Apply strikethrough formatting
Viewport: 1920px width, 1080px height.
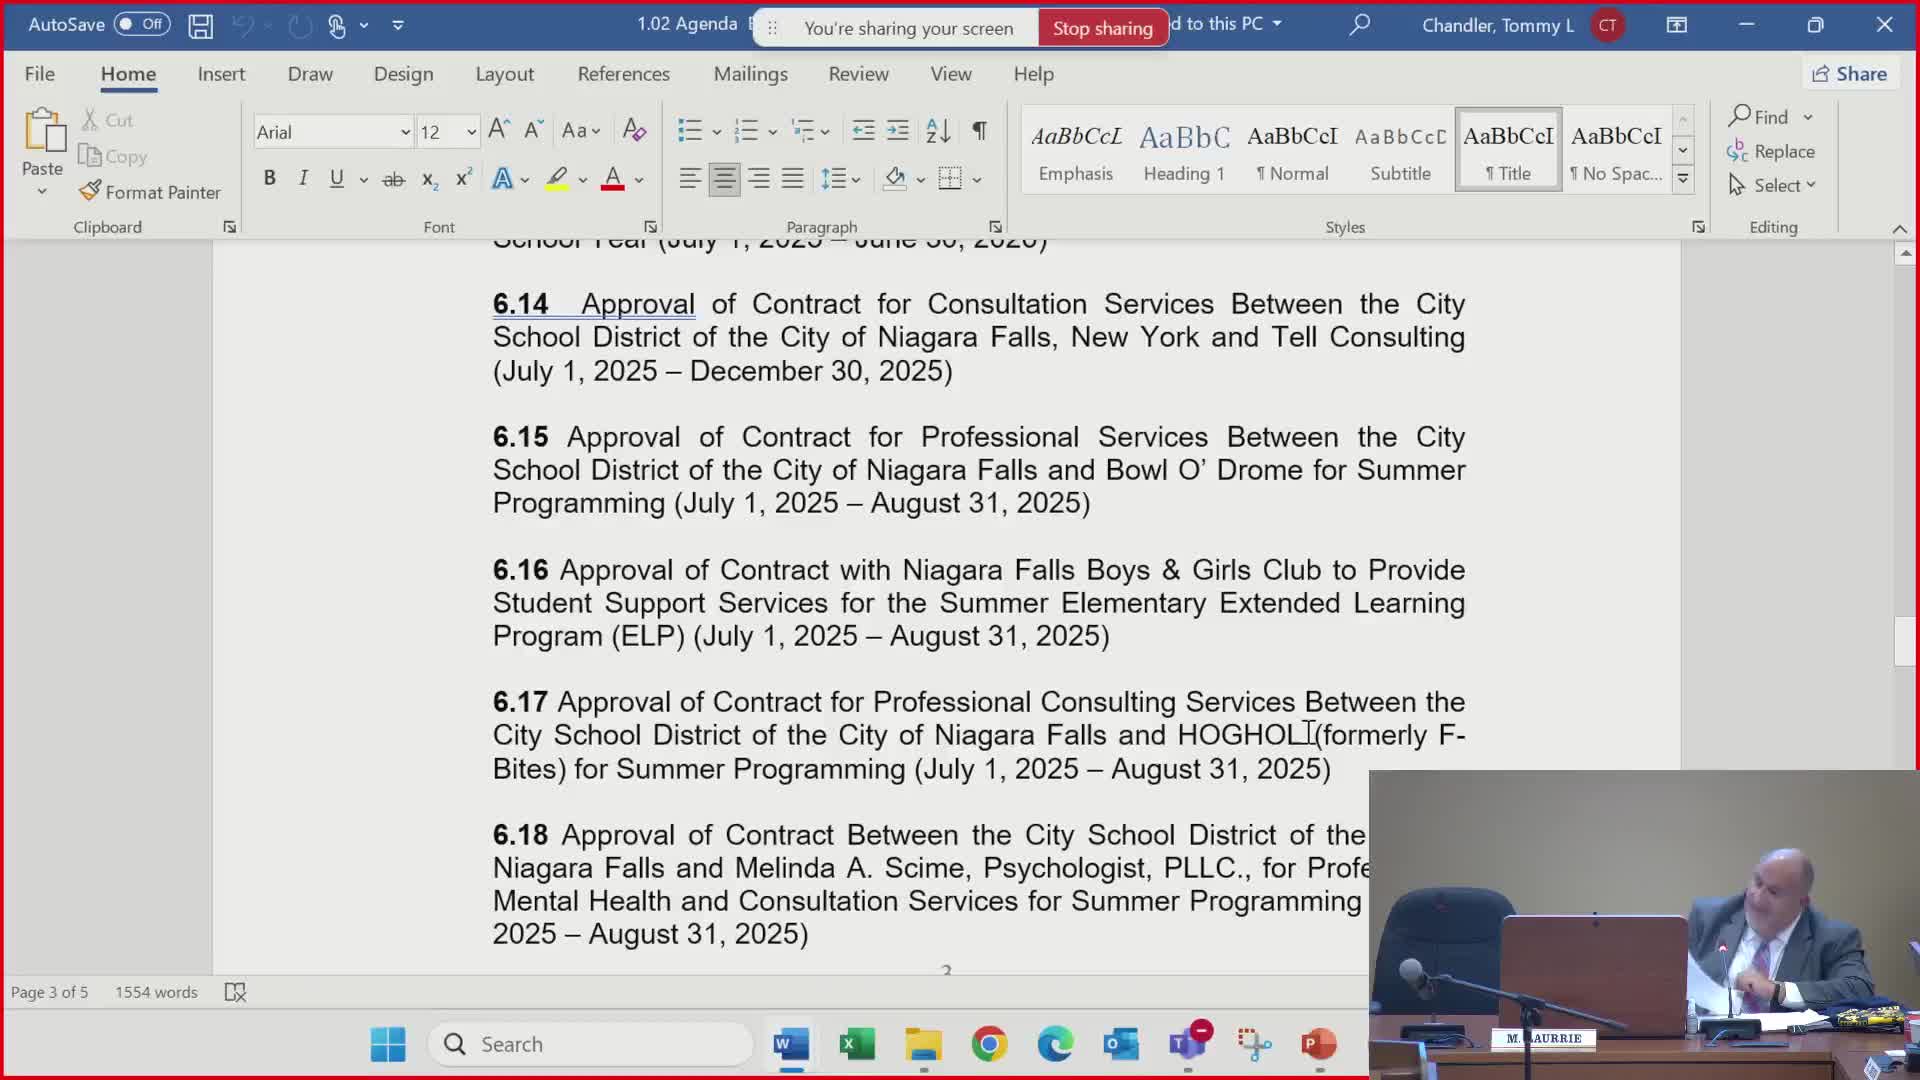(x=393, y=179)
